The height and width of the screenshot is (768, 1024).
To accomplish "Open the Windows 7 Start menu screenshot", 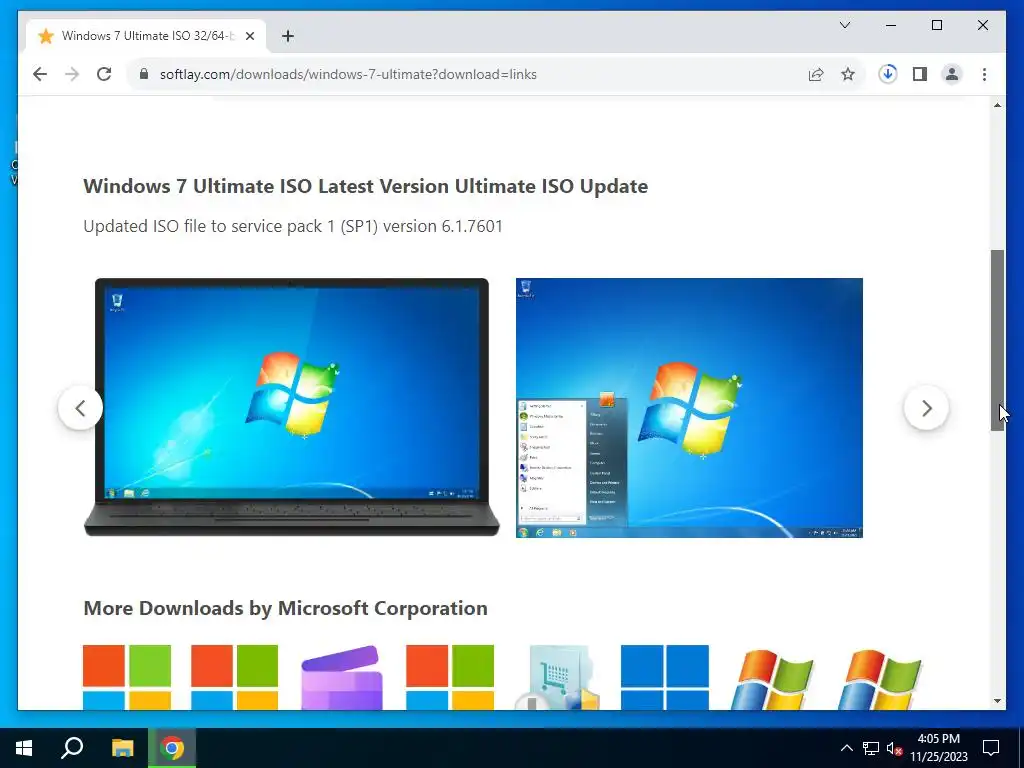I will click(x=689, y=408).
